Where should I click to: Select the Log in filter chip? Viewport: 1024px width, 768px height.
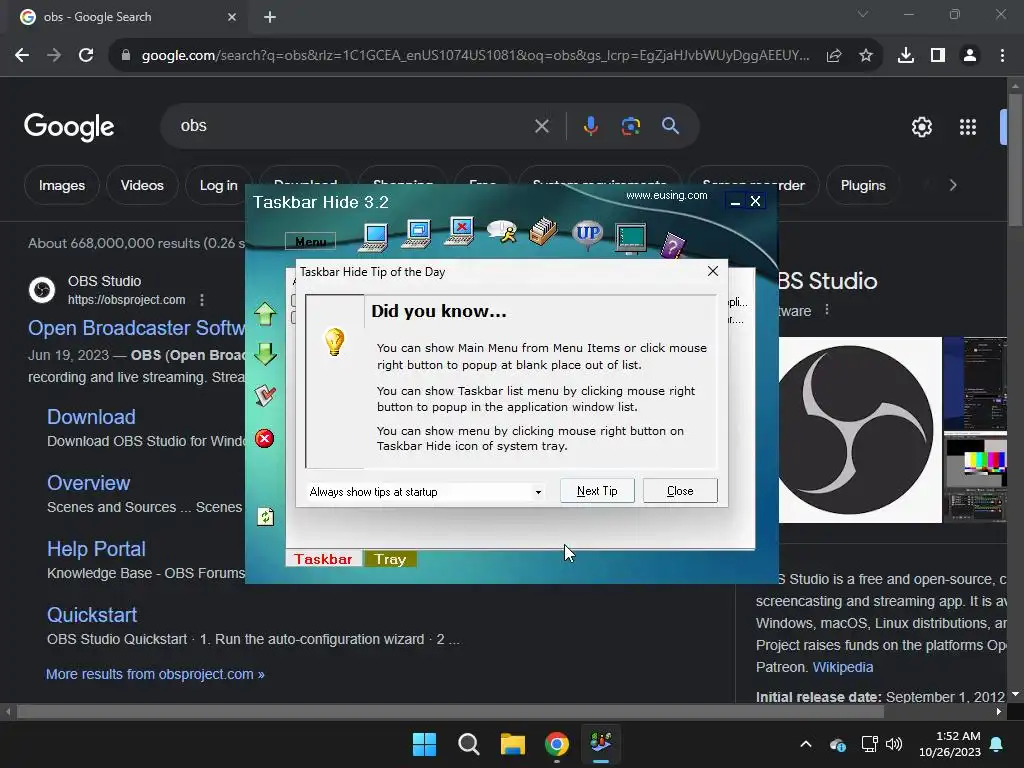pyautogui.click(x=218, y=185)
